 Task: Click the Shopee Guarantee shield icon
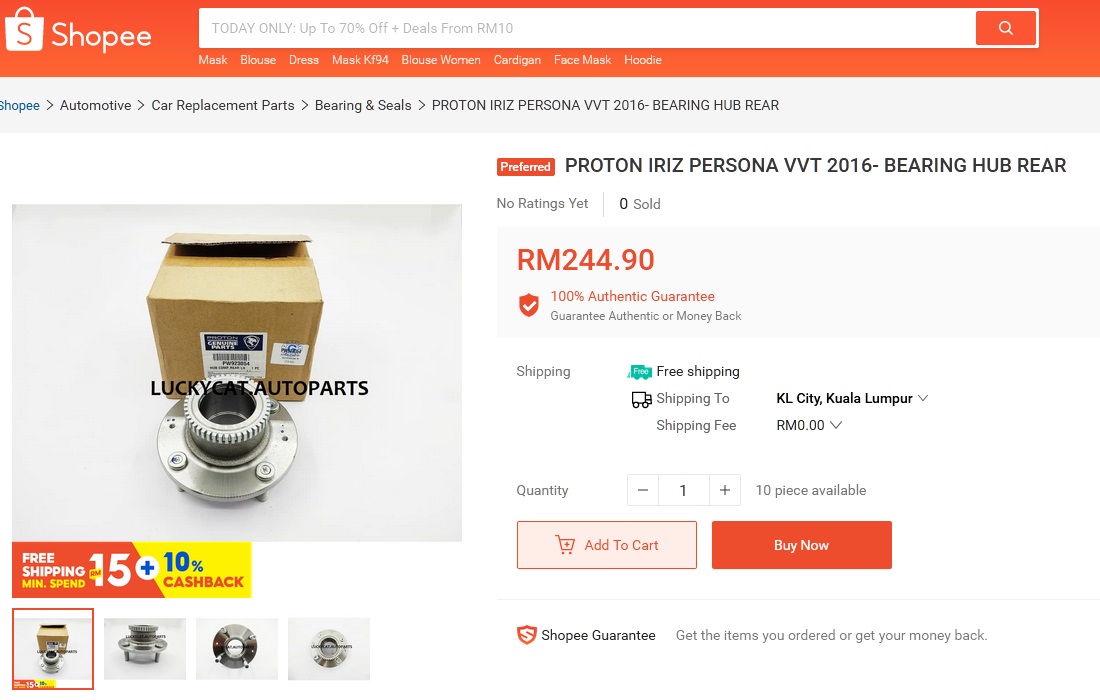point(527,635)
